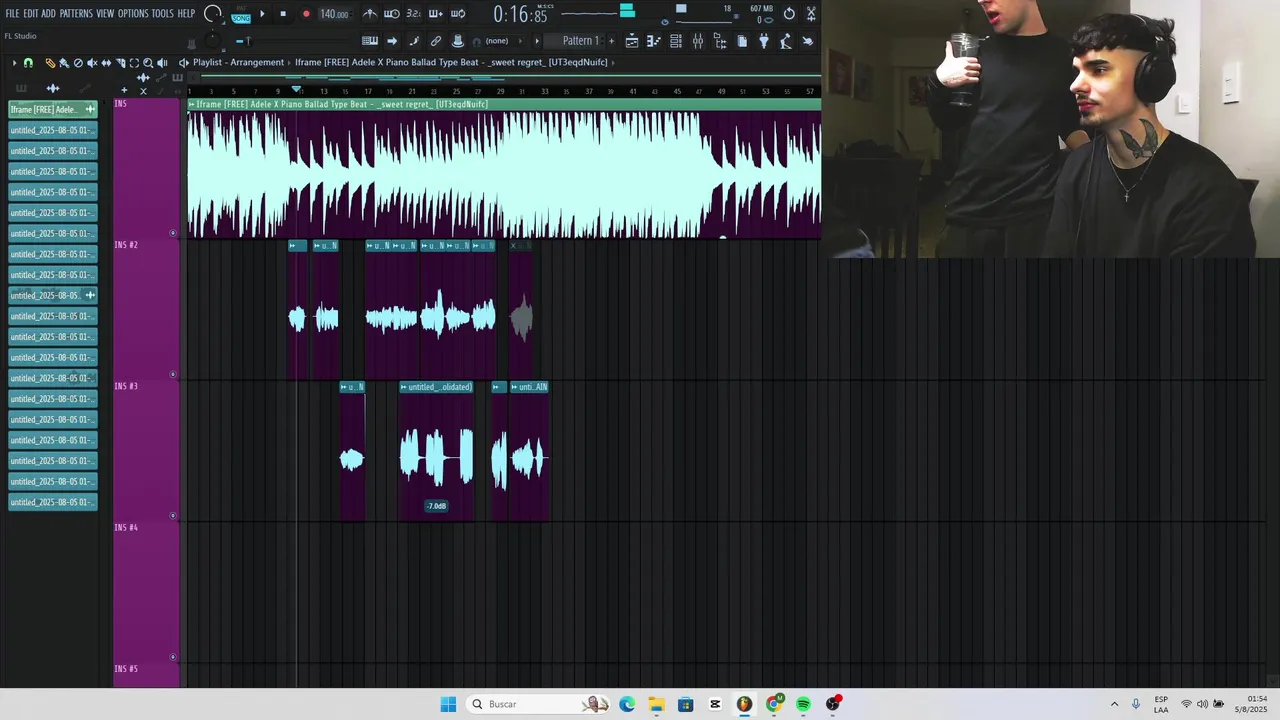Image resolution: width=1280 pixels, height=720 pixels.
Task: Open Windows Start menu
Action: pos(448,704)
